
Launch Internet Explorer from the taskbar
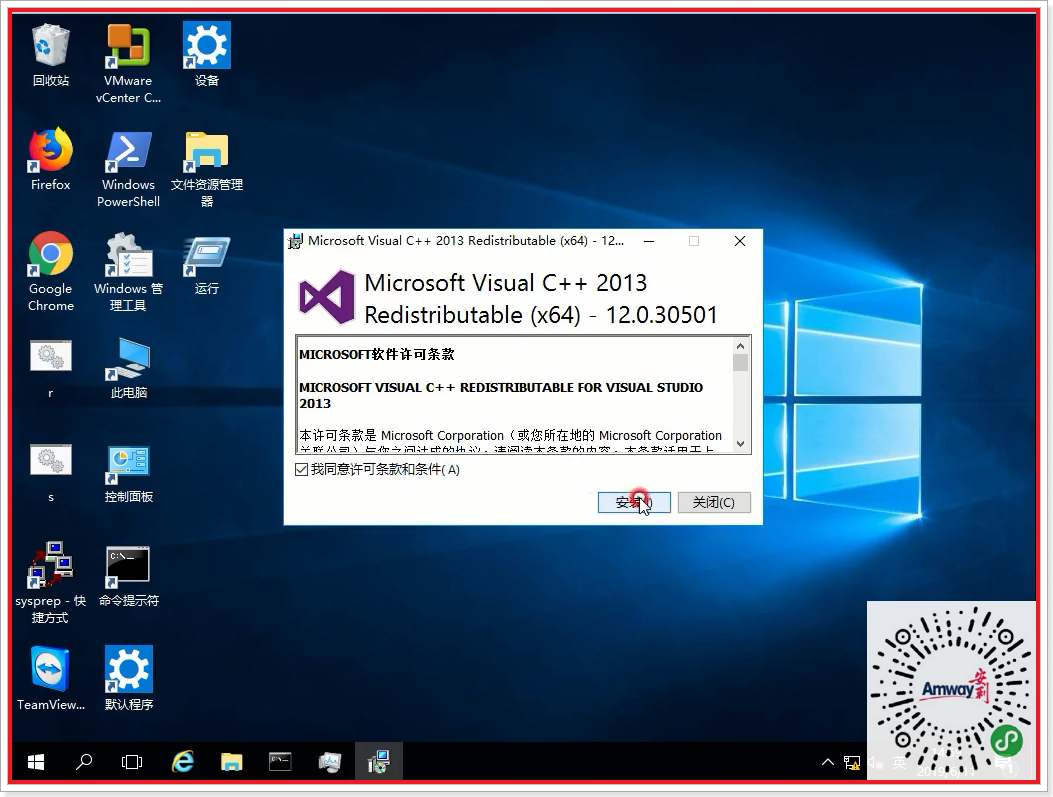coord(183,761)
